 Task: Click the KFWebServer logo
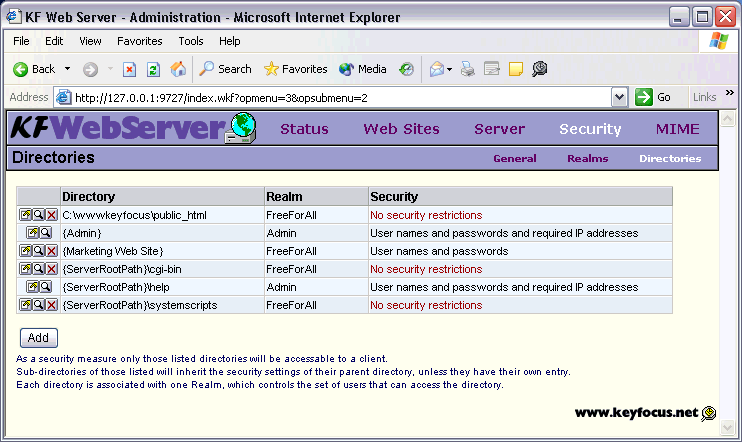click(x=133, y=128)
